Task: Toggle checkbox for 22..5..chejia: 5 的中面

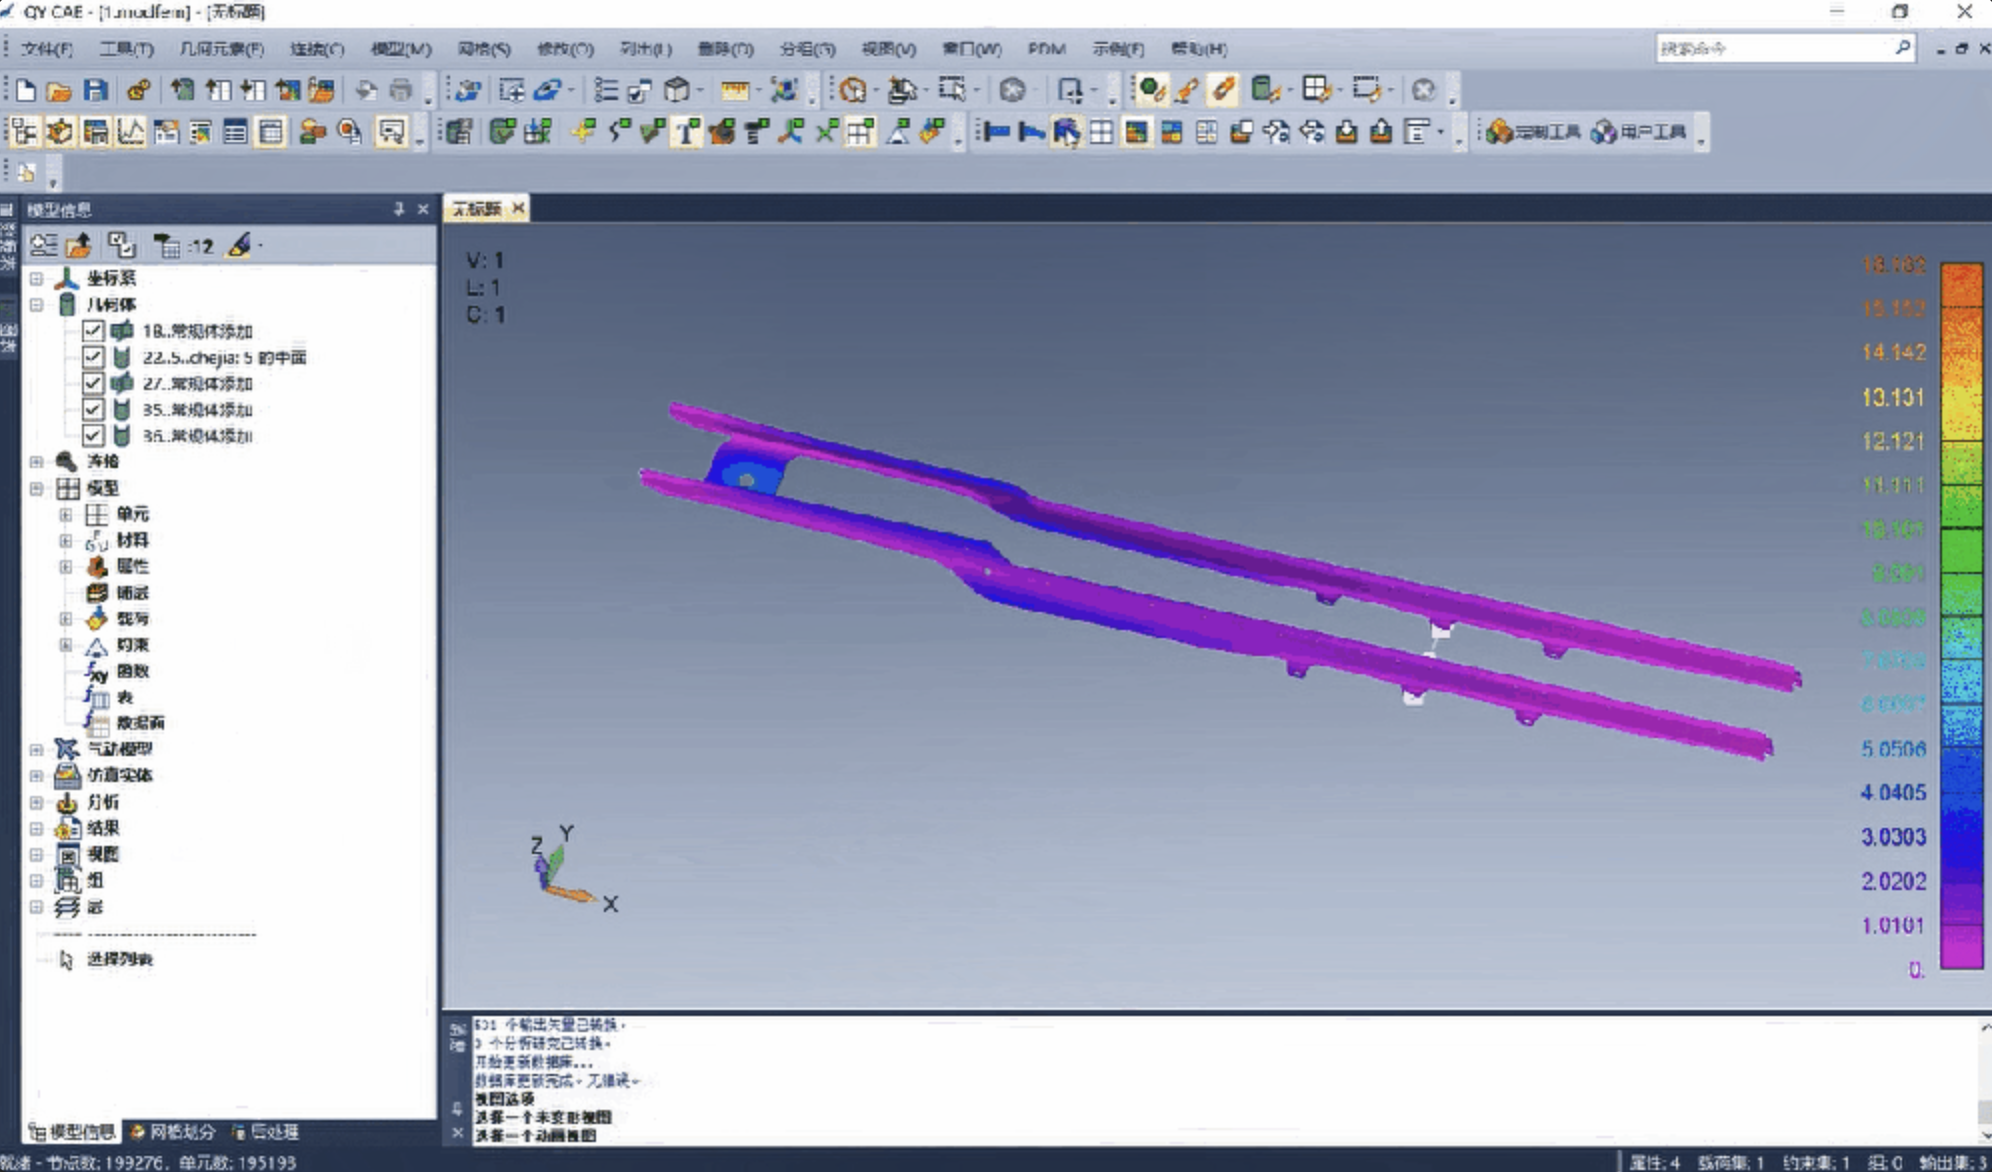Action: (93, 357)
